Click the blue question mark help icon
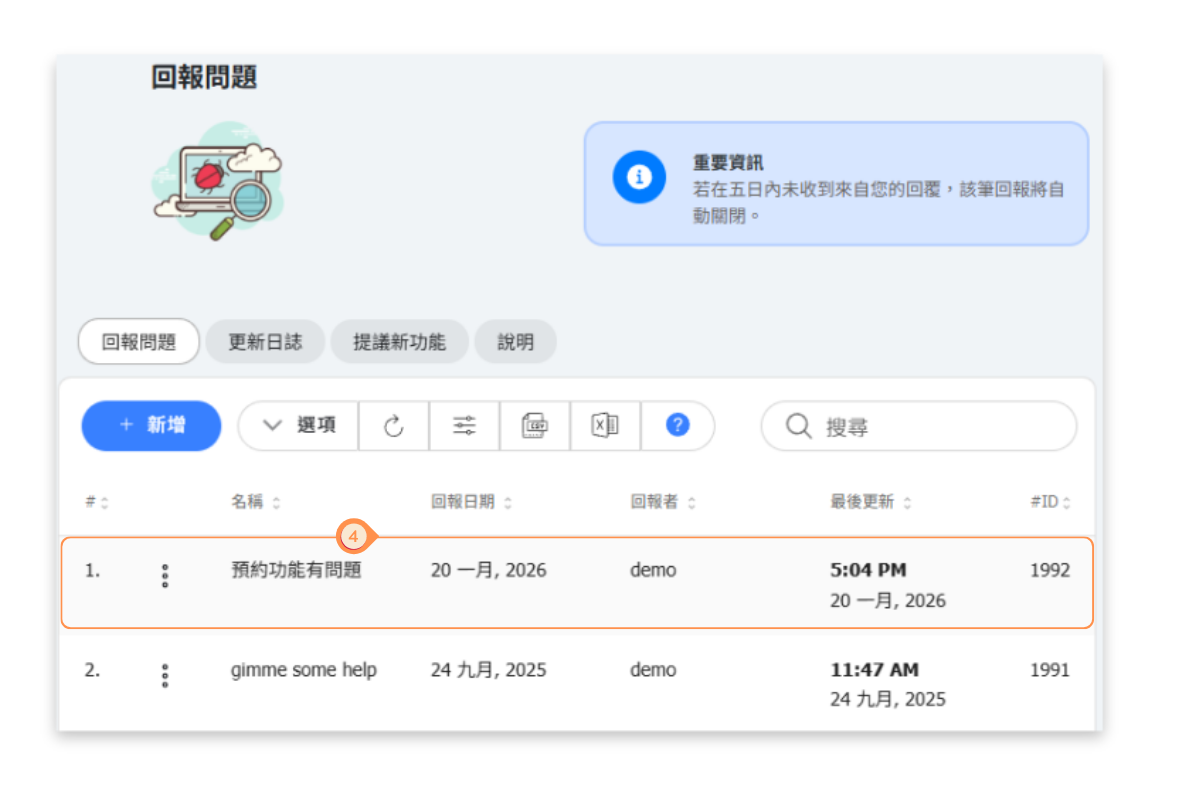This screenshot has width=1200, height=800. point(677,426)
